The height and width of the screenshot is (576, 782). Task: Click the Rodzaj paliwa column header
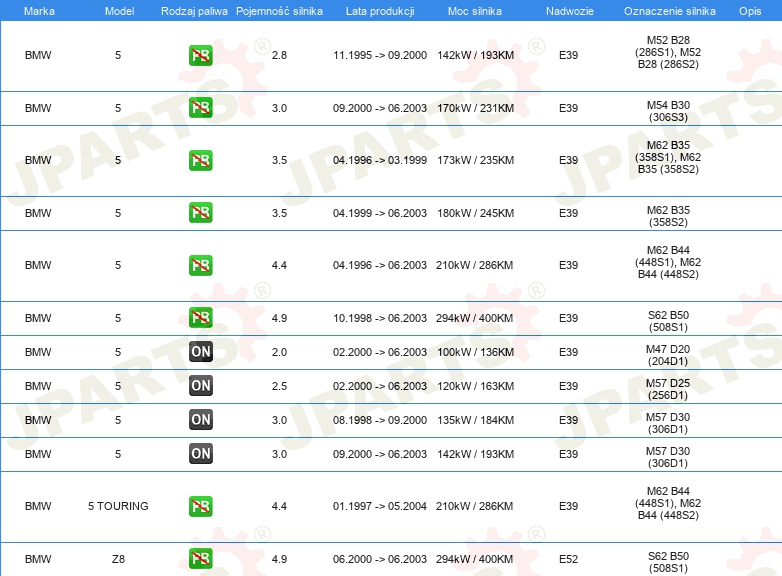point(194,10)
